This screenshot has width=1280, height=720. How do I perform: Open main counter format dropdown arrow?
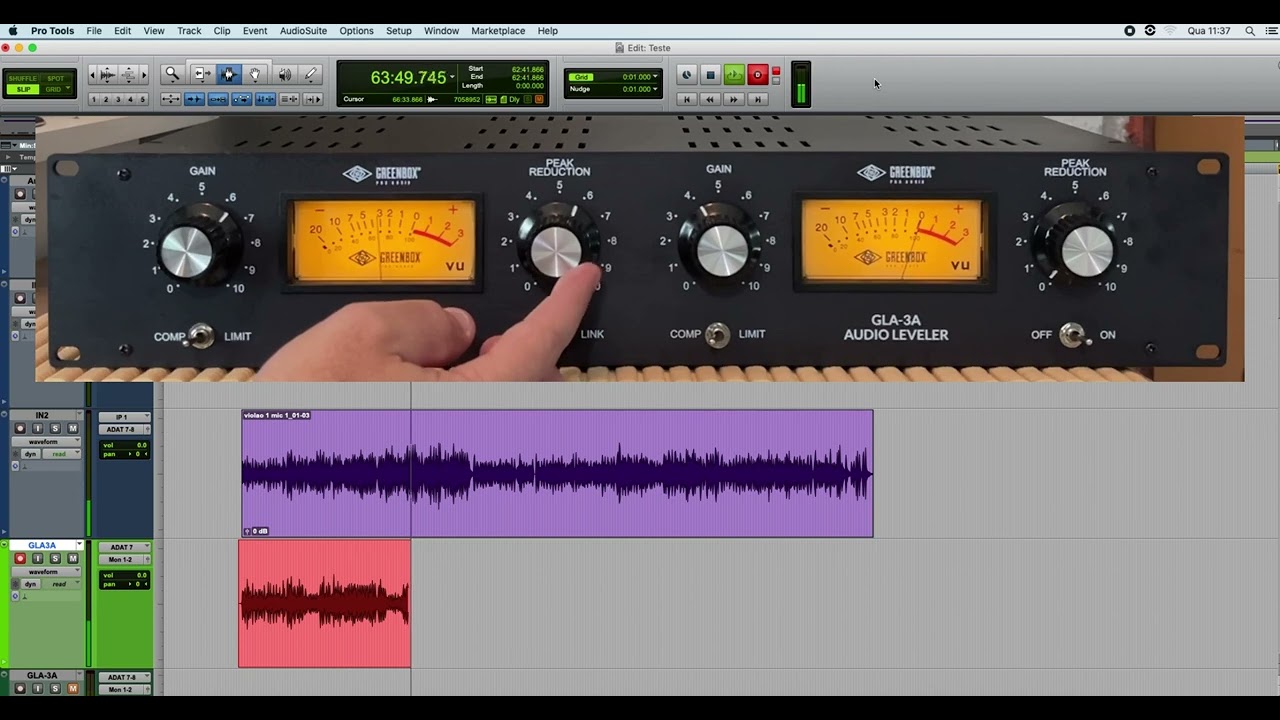pyautogui.click(x=452, y=77)
